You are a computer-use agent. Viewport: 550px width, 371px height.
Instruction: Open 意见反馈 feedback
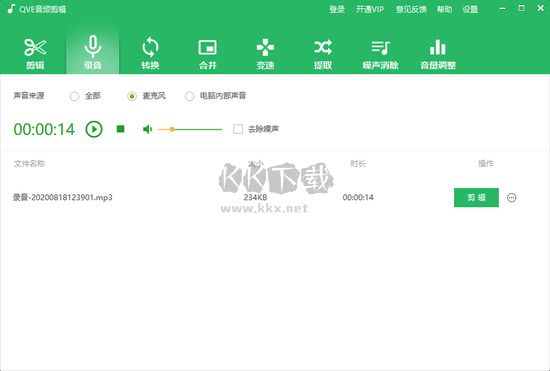(411, 9)
